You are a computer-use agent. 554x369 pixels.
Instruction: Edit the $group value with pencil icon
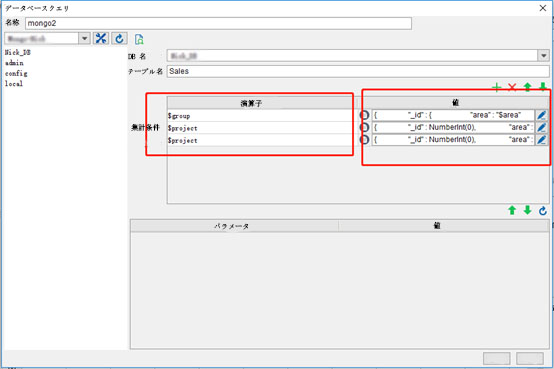[x=541, y=115]
